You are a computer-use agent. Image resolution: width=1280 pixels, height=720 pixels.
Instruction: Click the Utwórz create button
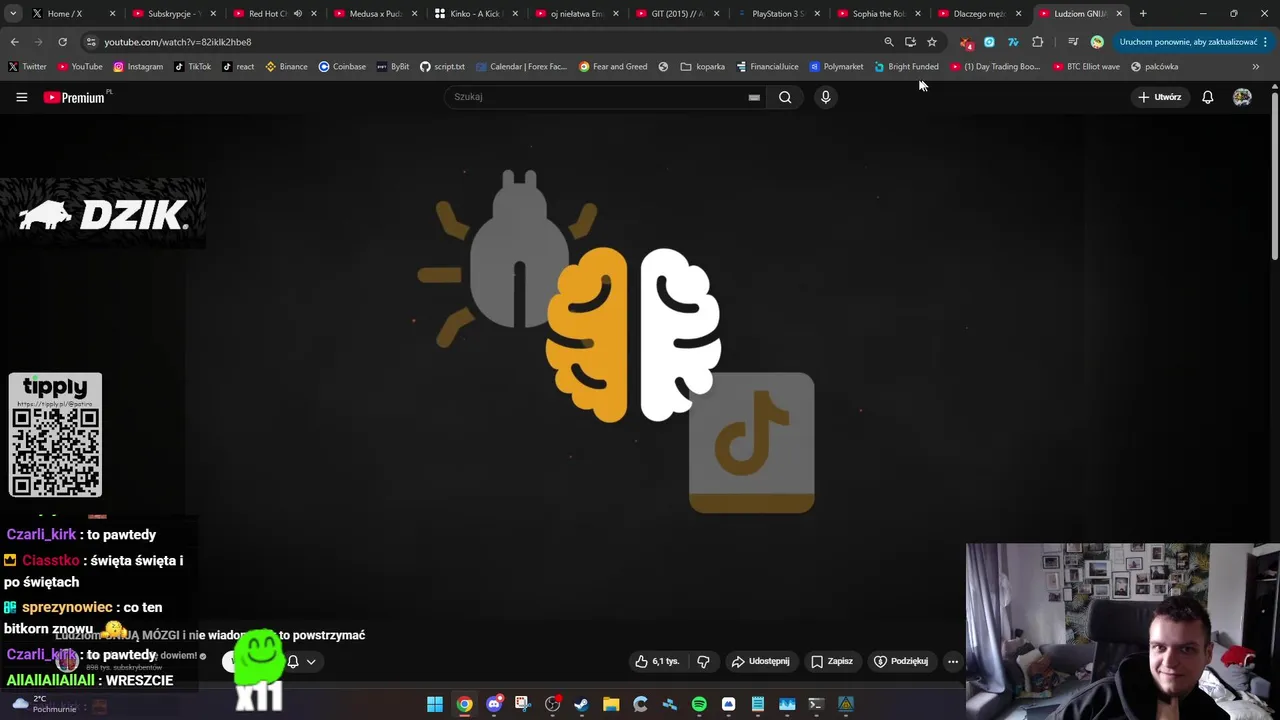(1160, 97)
